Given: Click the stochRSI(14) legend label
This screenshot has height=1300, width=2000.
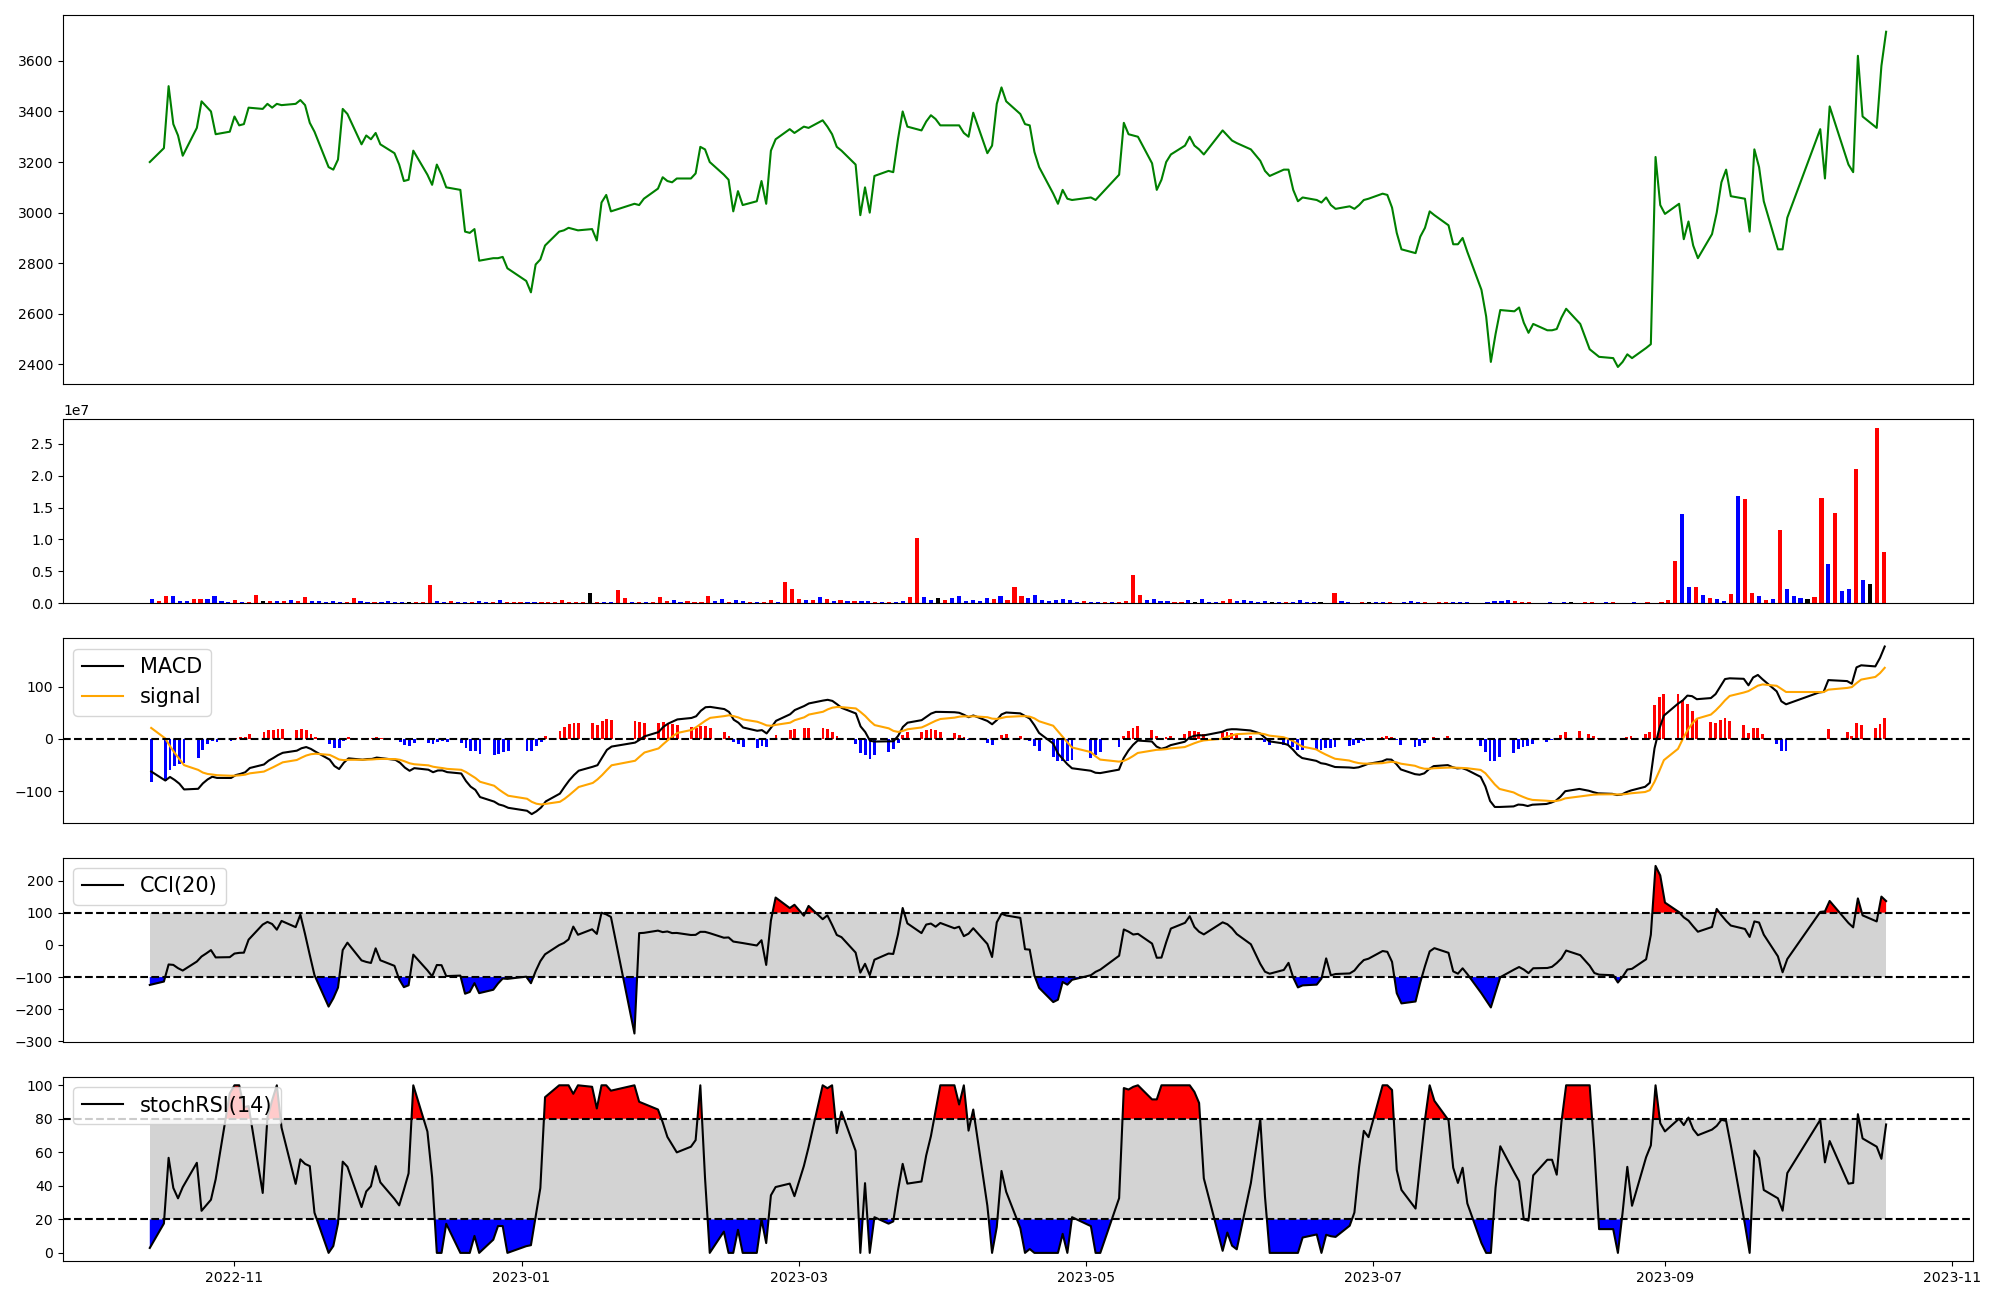Looking at the screenshot, I should (205, 1105).
